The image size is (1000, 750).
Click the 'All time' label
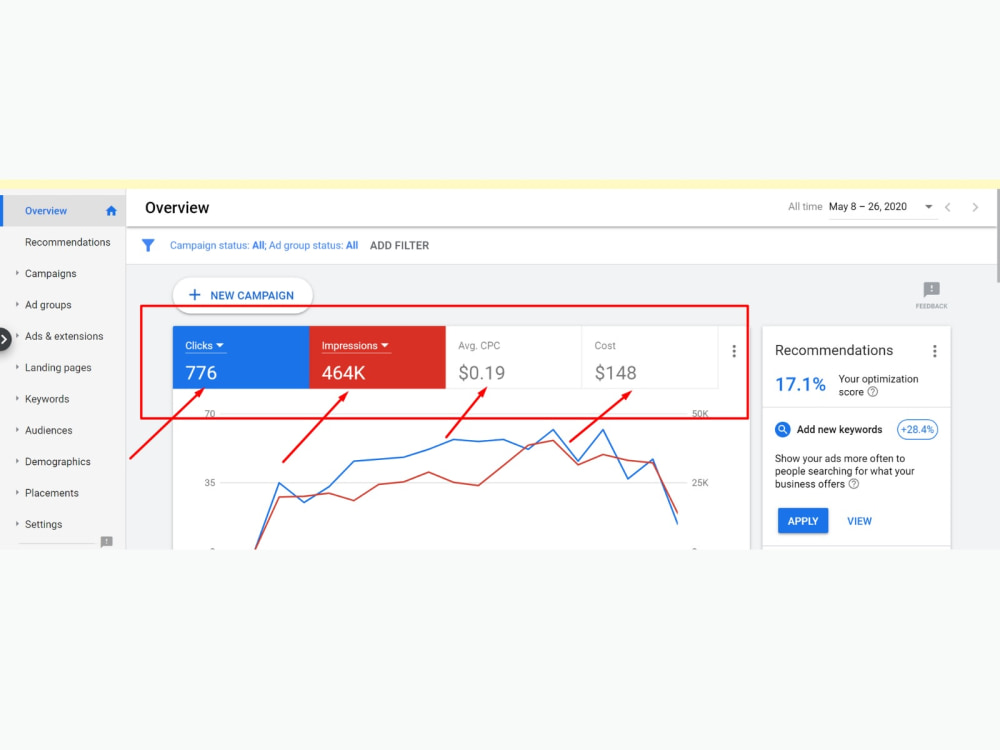tap(805, 207)
